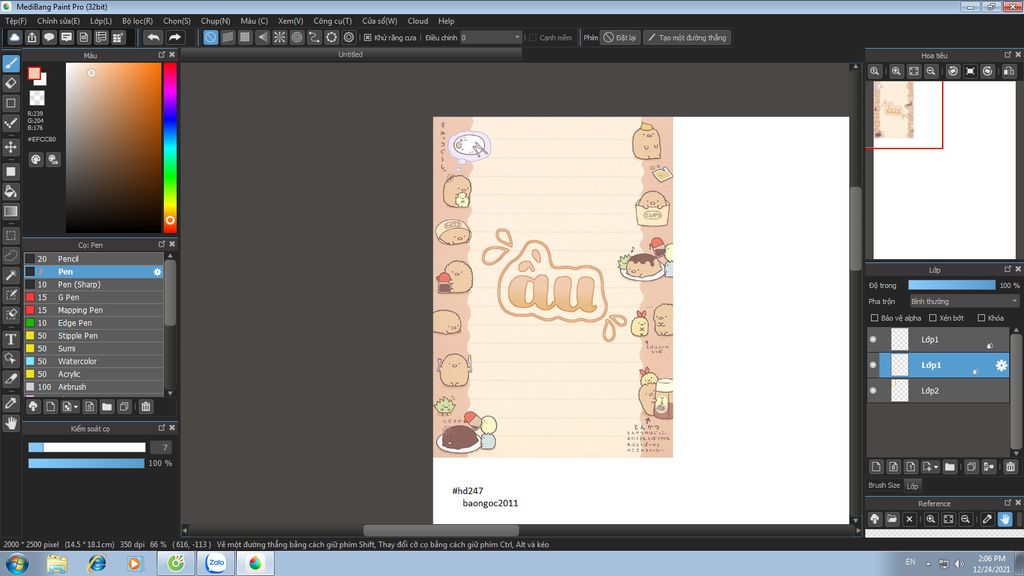Zoom in Reference panel
The width and height of the screenshot is (1024, 576).
(x=931, y=519)
